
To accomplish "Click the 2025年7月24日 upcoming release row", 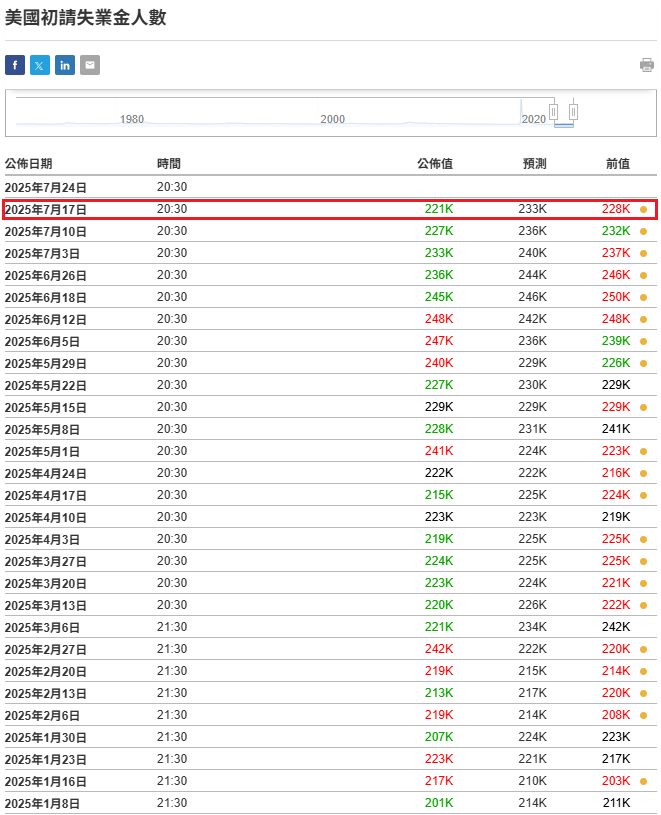I will coord(46,188).
